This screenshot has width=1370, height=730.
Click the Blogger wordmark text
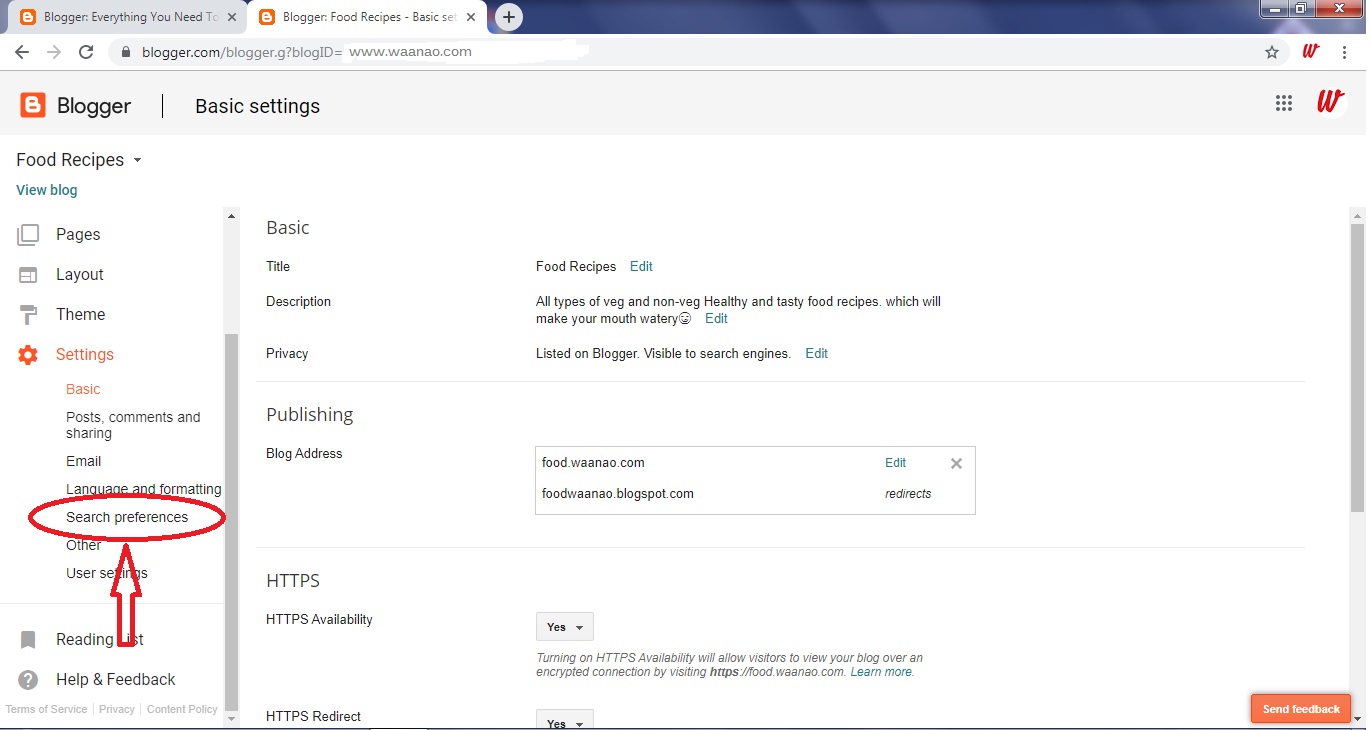[x=94, y=106]
